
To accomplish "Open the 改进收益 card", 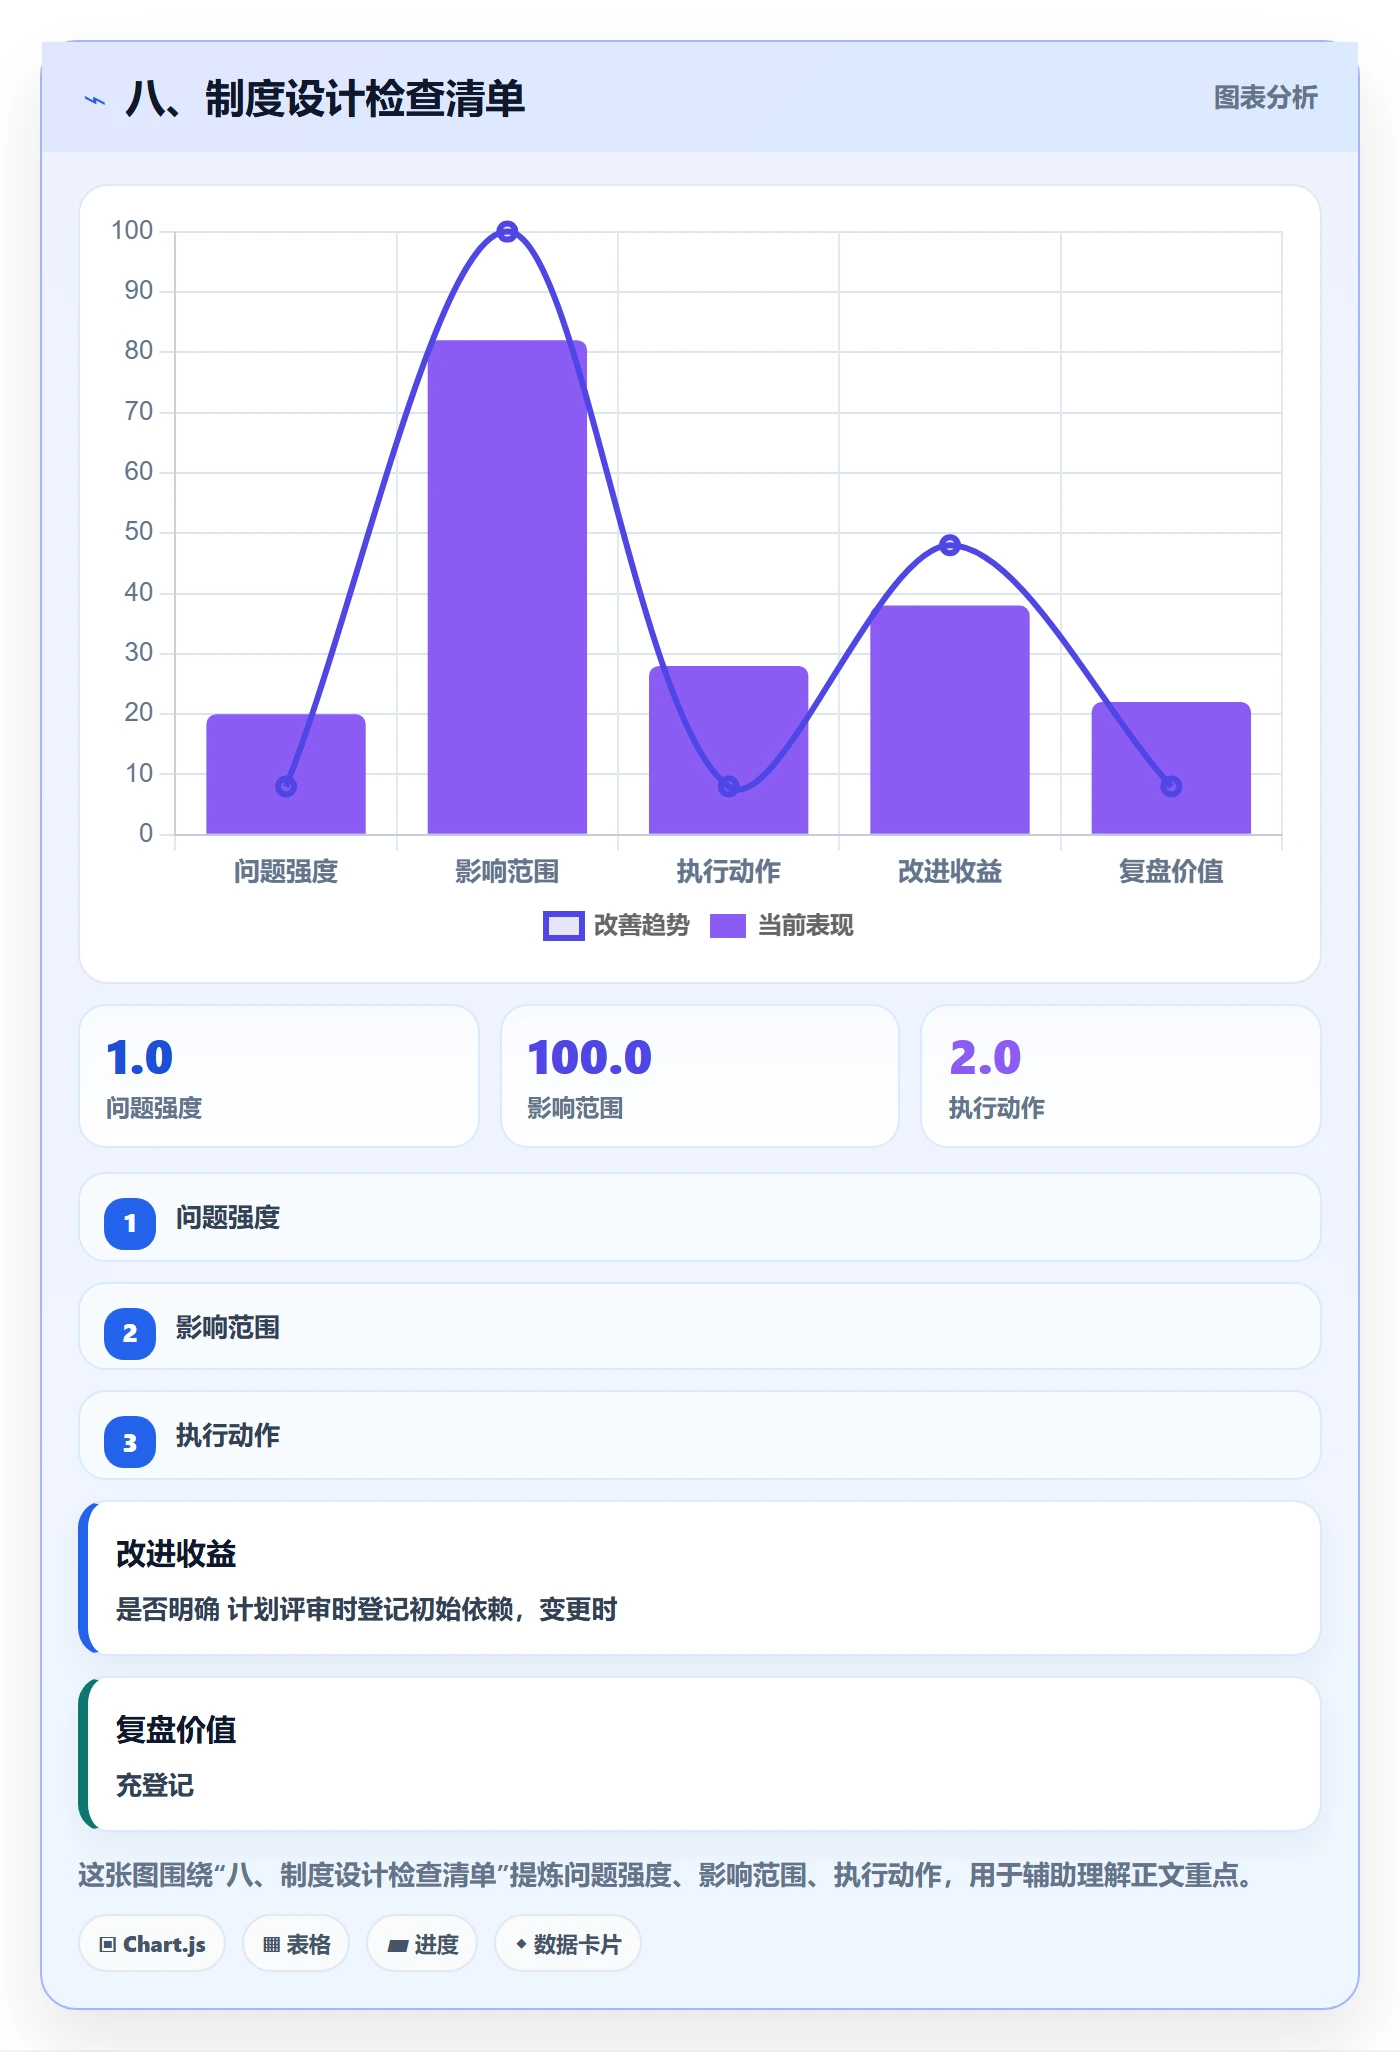I will (700, 1578).
